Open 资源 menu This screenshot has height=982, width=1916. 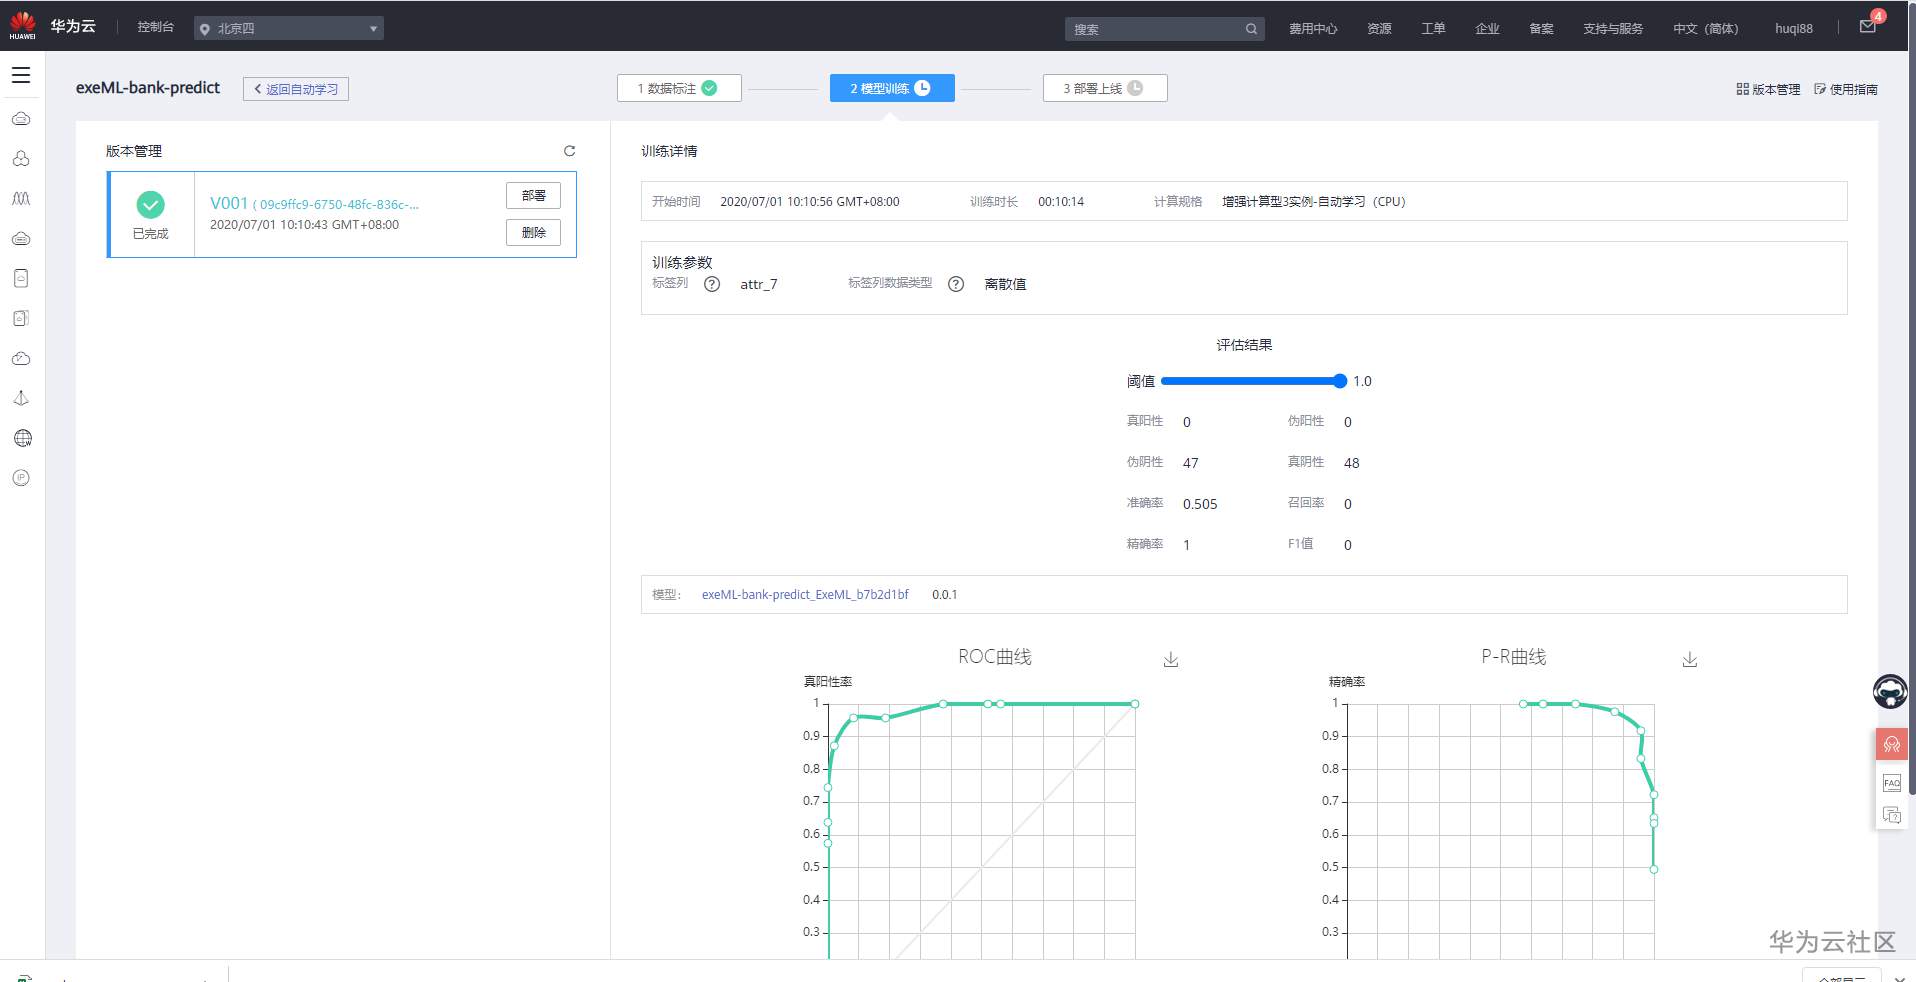point(1379,29)
